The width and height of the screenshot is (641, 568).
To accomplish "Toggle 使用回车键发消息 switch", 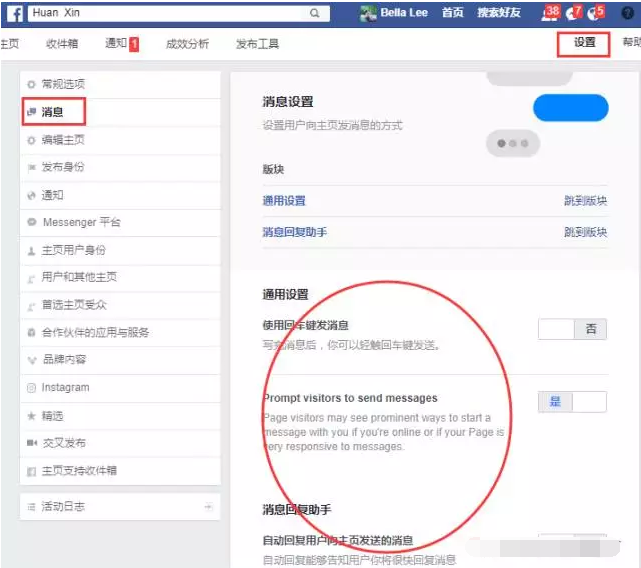I will [x=572, y=329].
